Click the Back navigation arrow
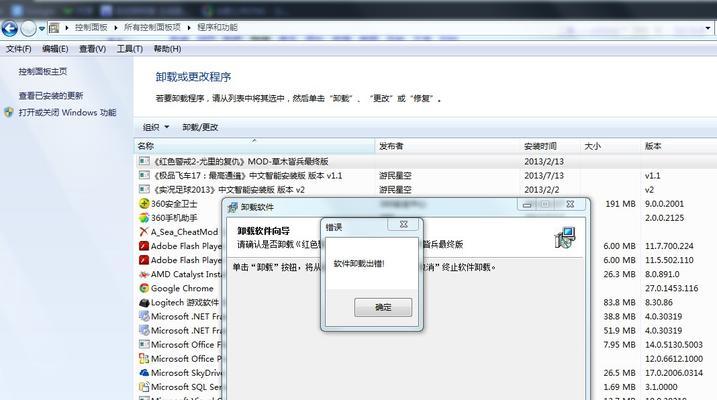 (10, 28)
